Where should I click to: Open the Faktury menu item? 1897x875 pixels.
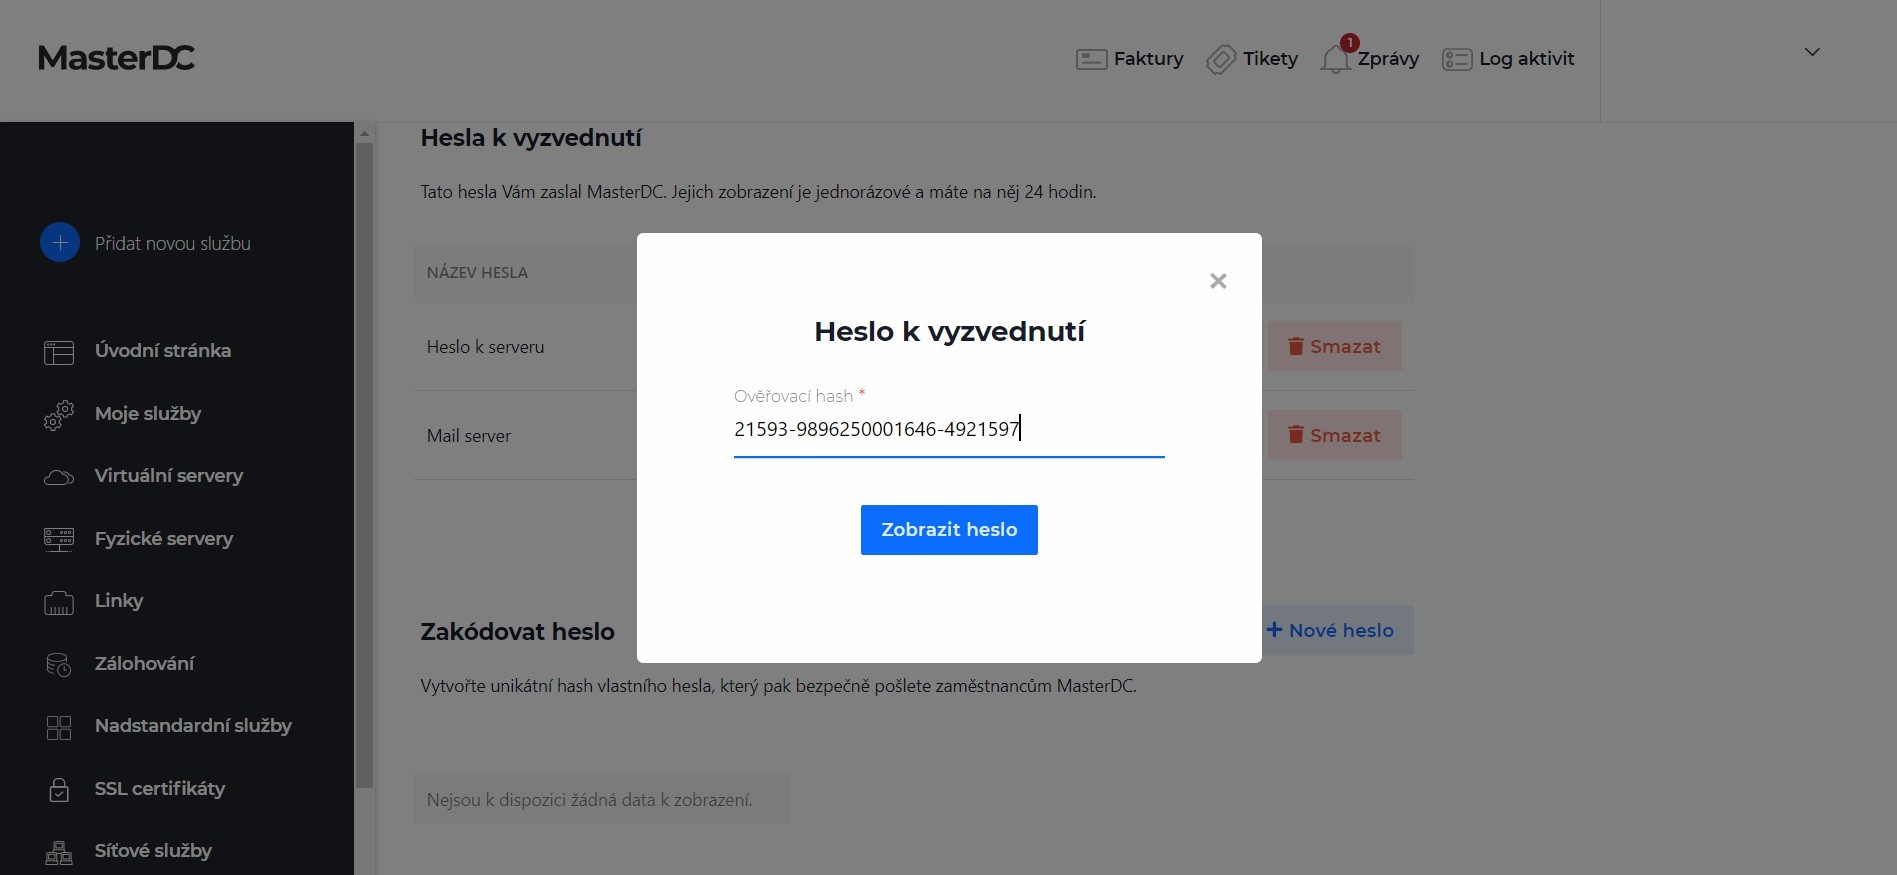(1148, 59)
